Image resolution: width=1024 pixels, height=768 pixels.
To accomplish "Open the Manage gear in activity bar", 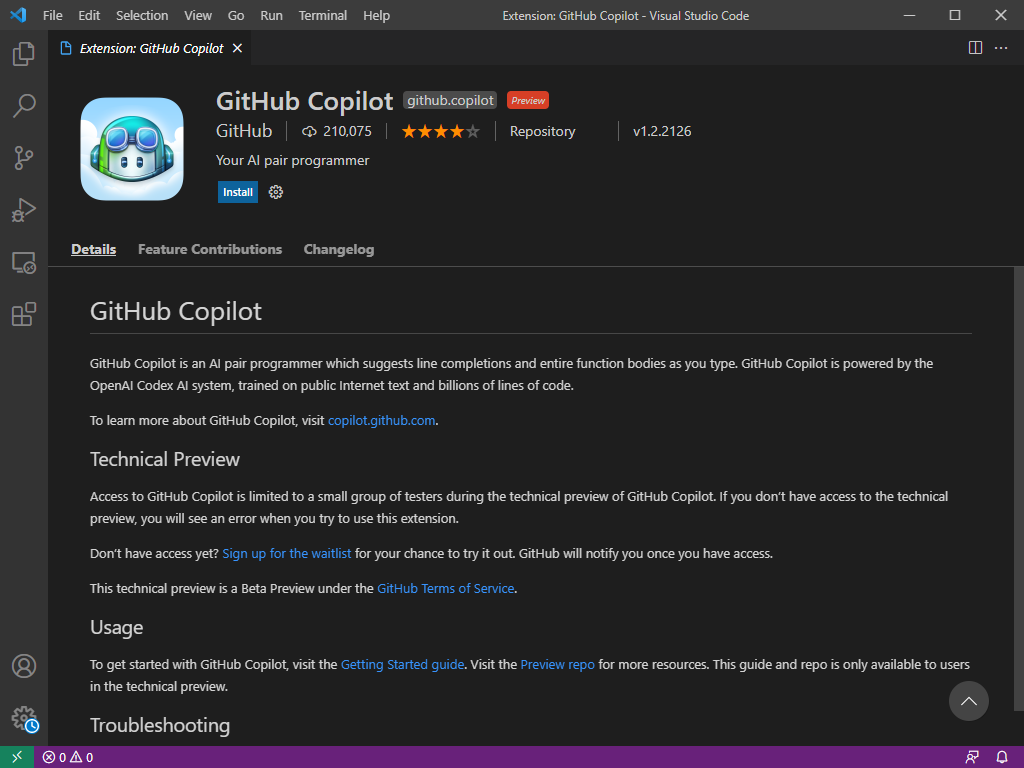I will click(24, 718).
